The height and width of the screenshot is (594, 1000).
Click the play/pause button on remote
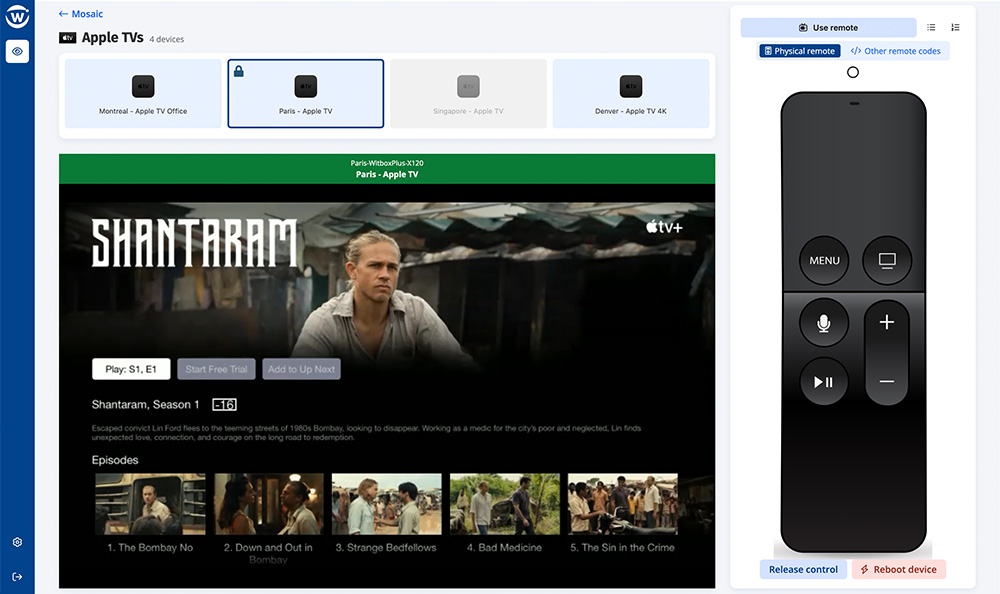pos(824,382)
